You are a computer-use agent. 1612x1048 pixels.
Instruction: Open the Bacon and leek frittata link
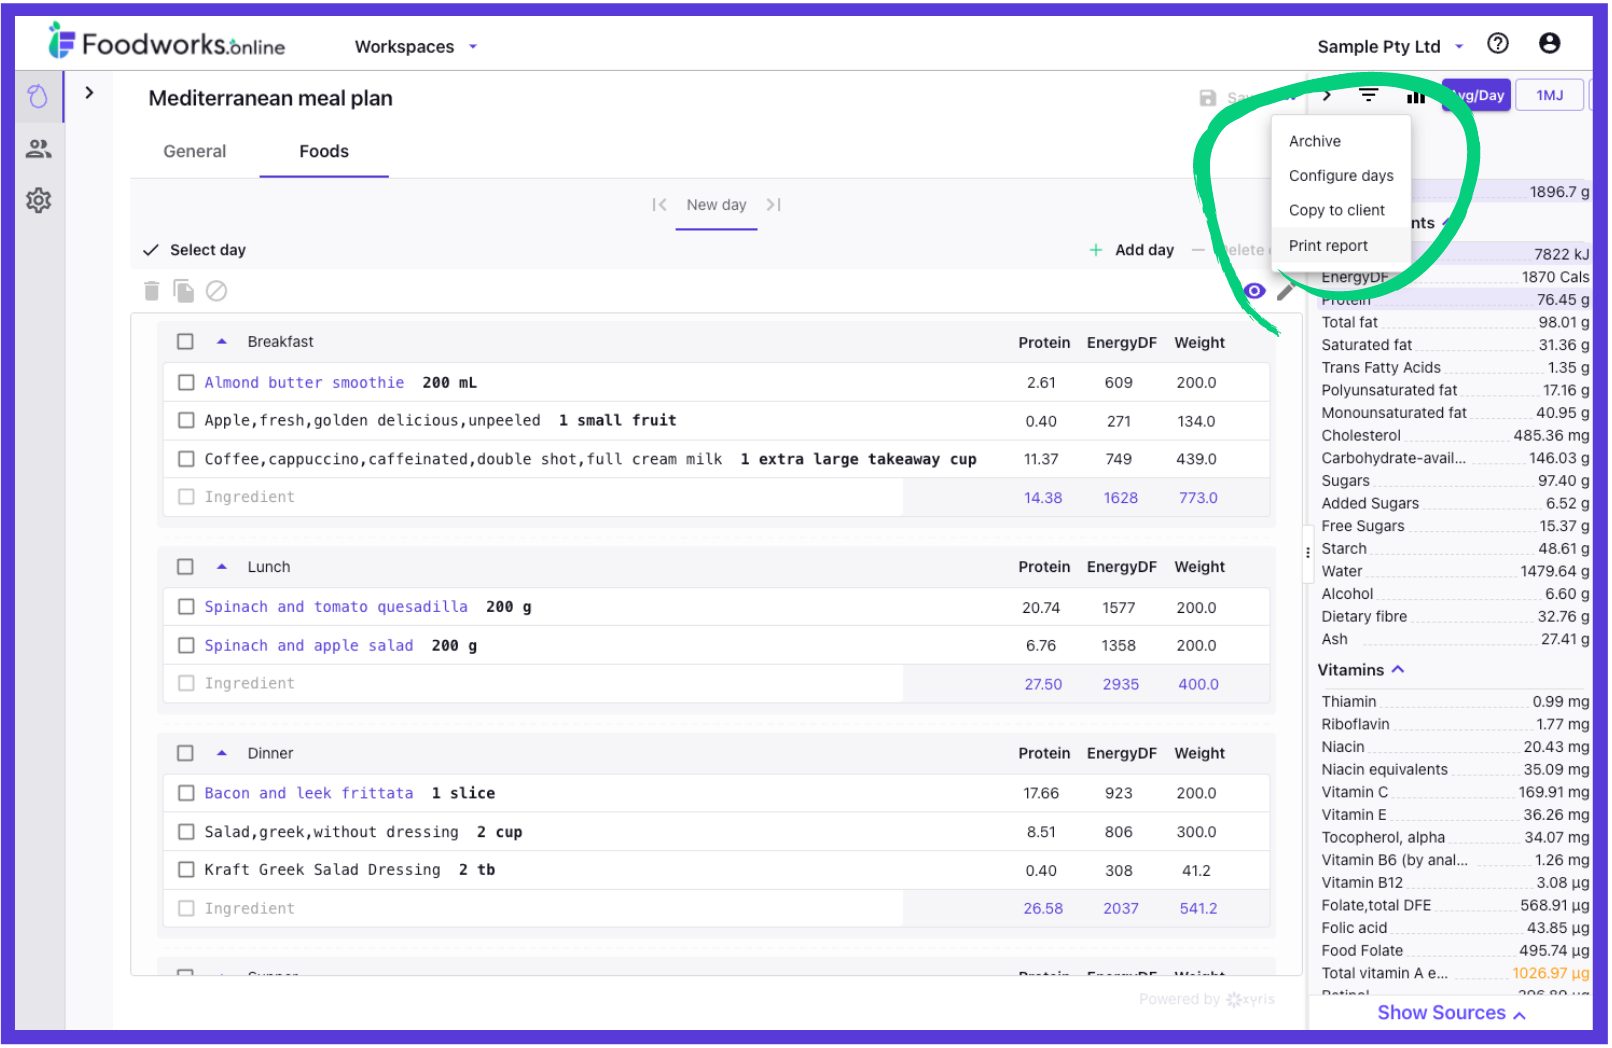pos(309,794)
